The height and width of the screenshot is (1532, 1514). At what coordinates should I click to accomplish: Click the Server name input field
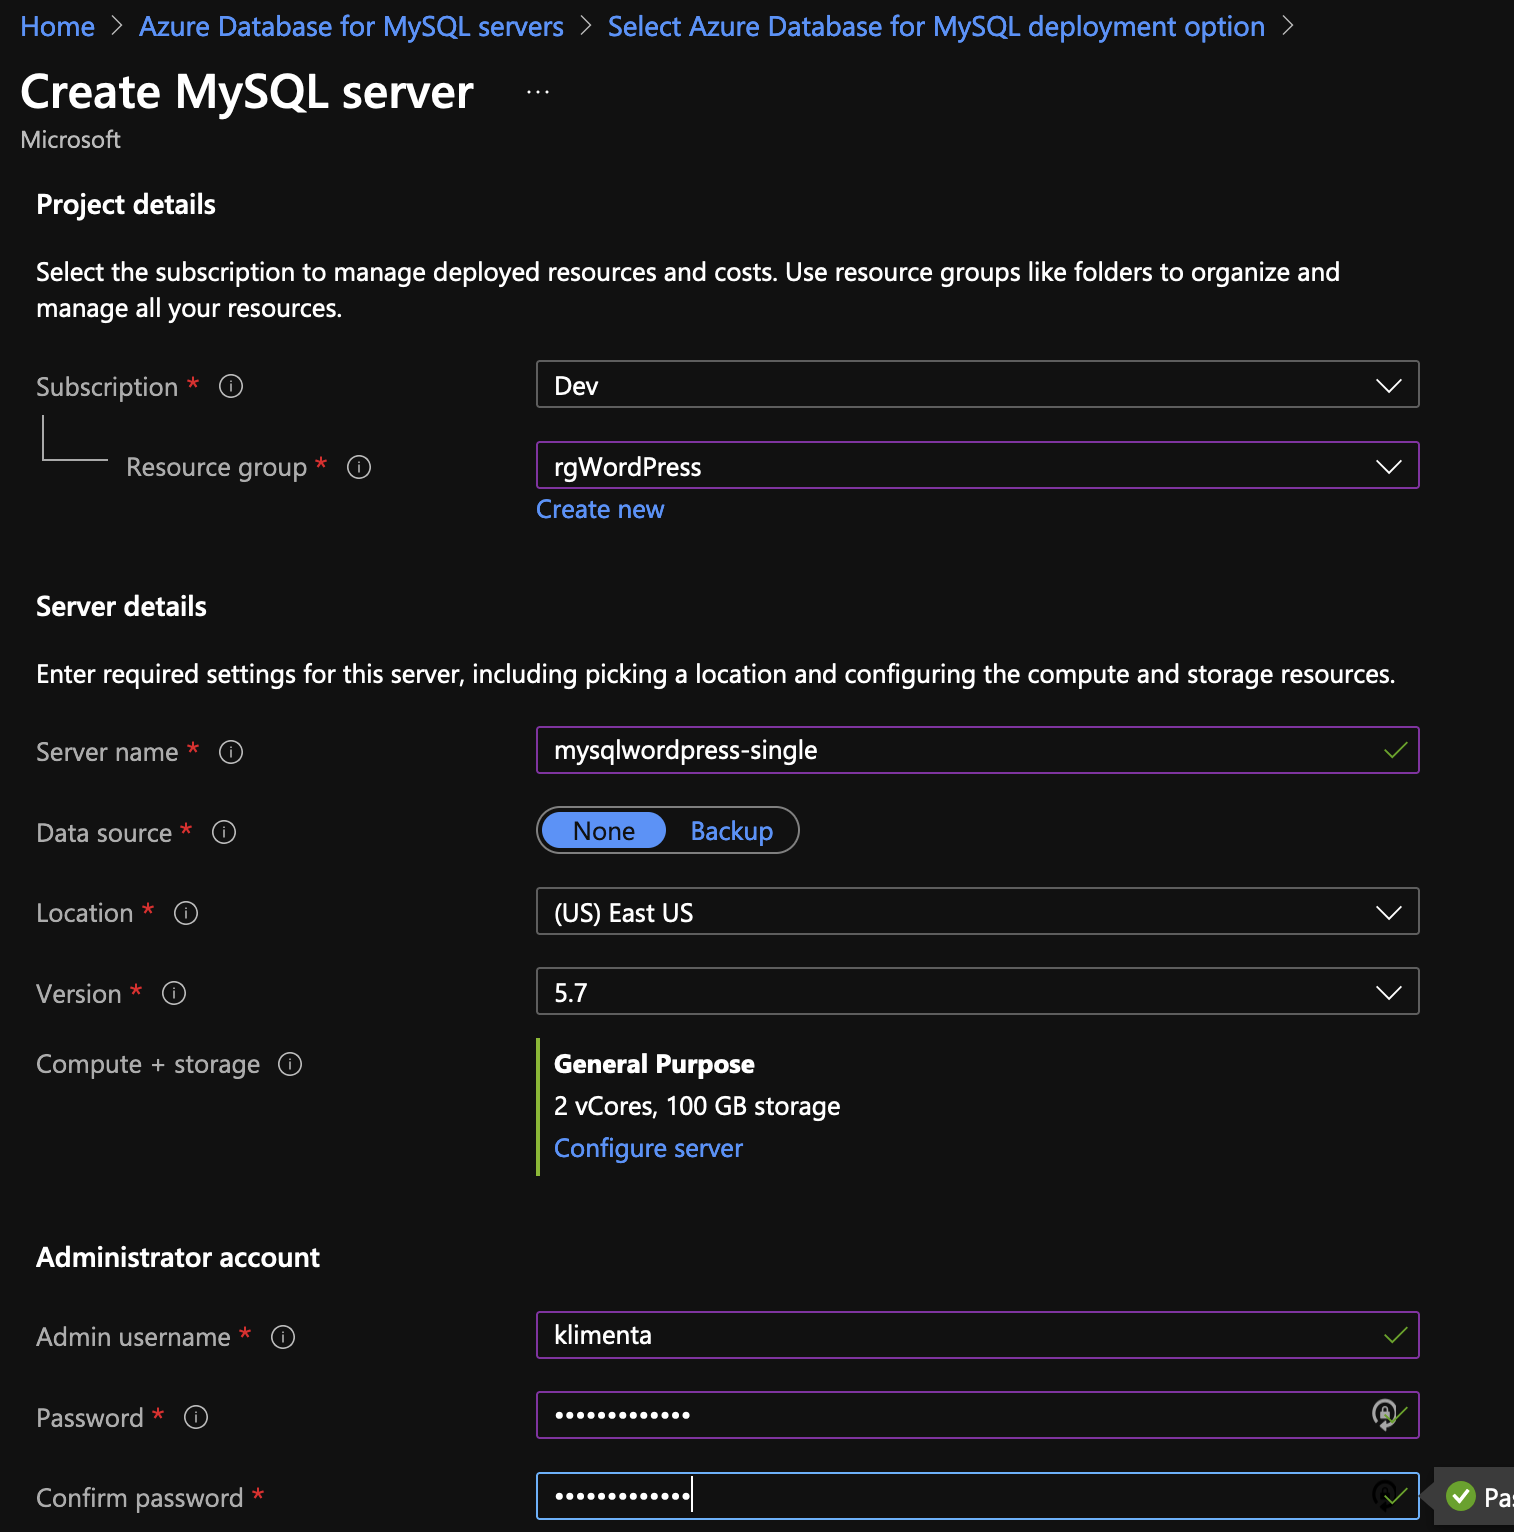click(978, 750)
